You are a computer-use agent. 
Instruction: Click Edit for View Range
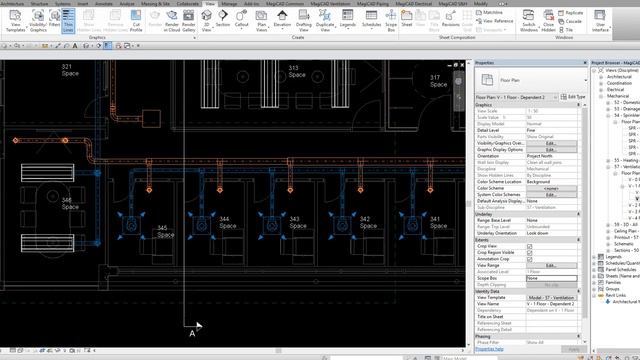tap(551, 265)
